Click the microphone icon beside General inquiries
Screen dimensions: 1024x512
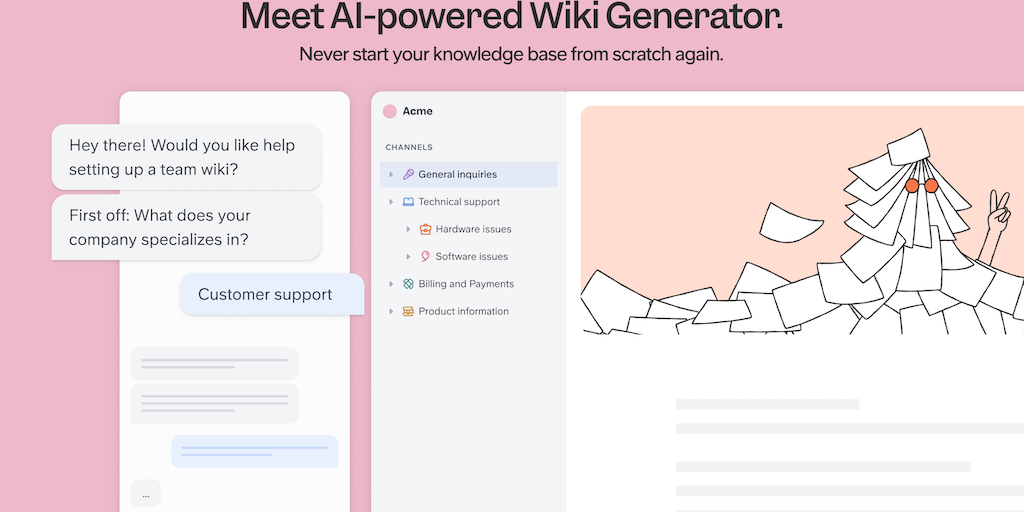click(x=408, y=175)
